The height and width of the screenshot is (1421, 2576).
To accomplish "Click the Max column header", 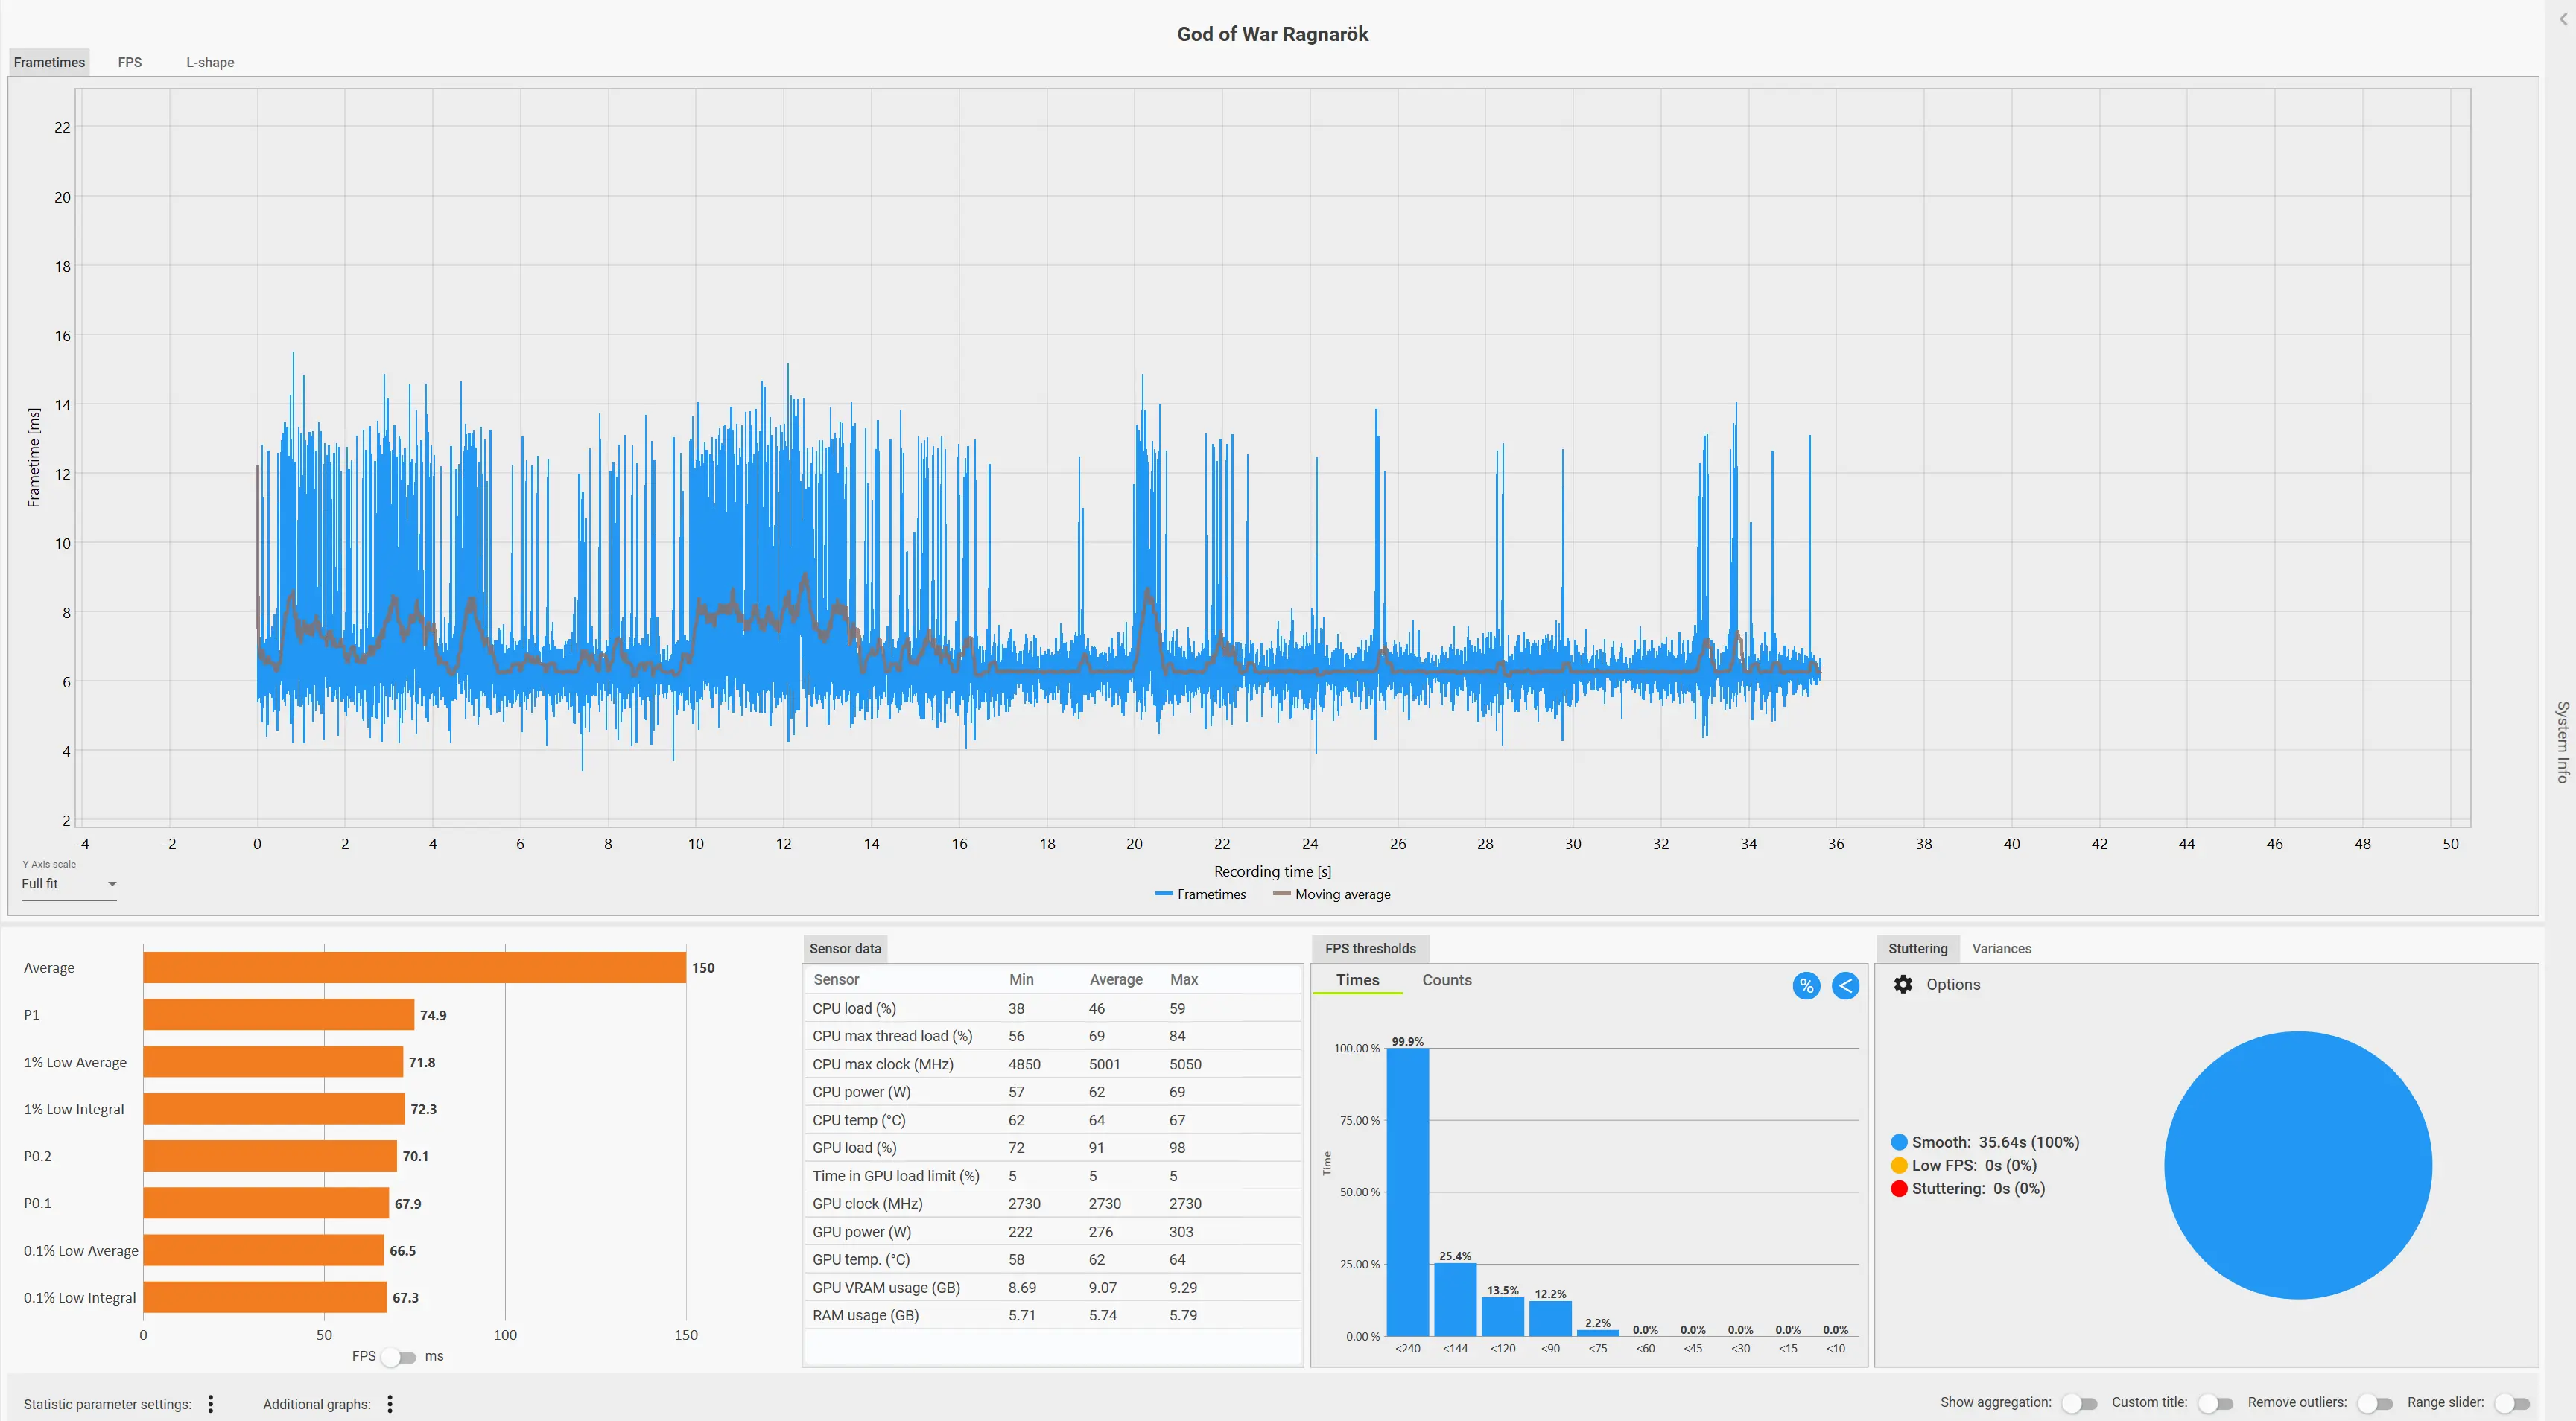I will (1184, 979).
